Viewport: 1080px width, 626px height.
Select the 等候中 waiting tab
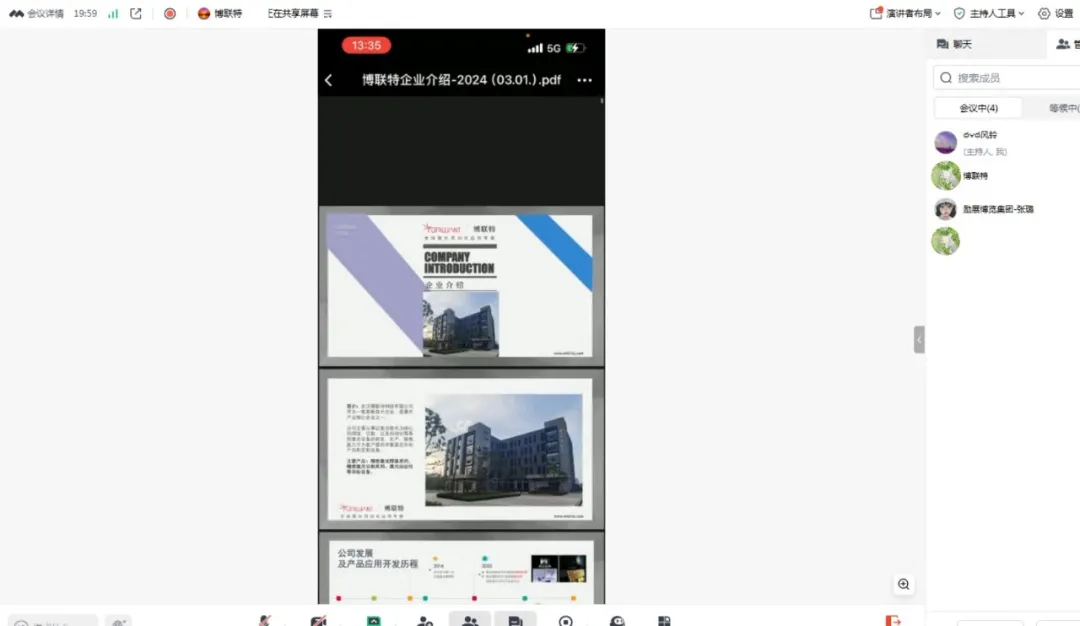point(1063,108)
